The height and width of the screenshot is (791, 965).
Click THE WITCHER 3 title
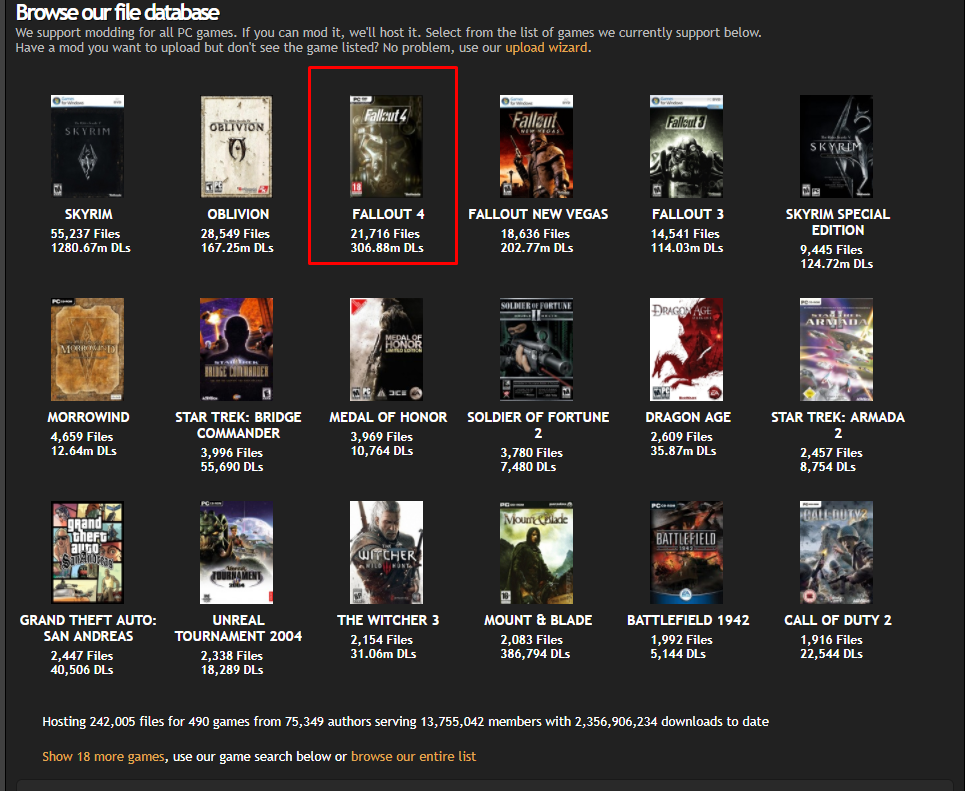[388, 620]
